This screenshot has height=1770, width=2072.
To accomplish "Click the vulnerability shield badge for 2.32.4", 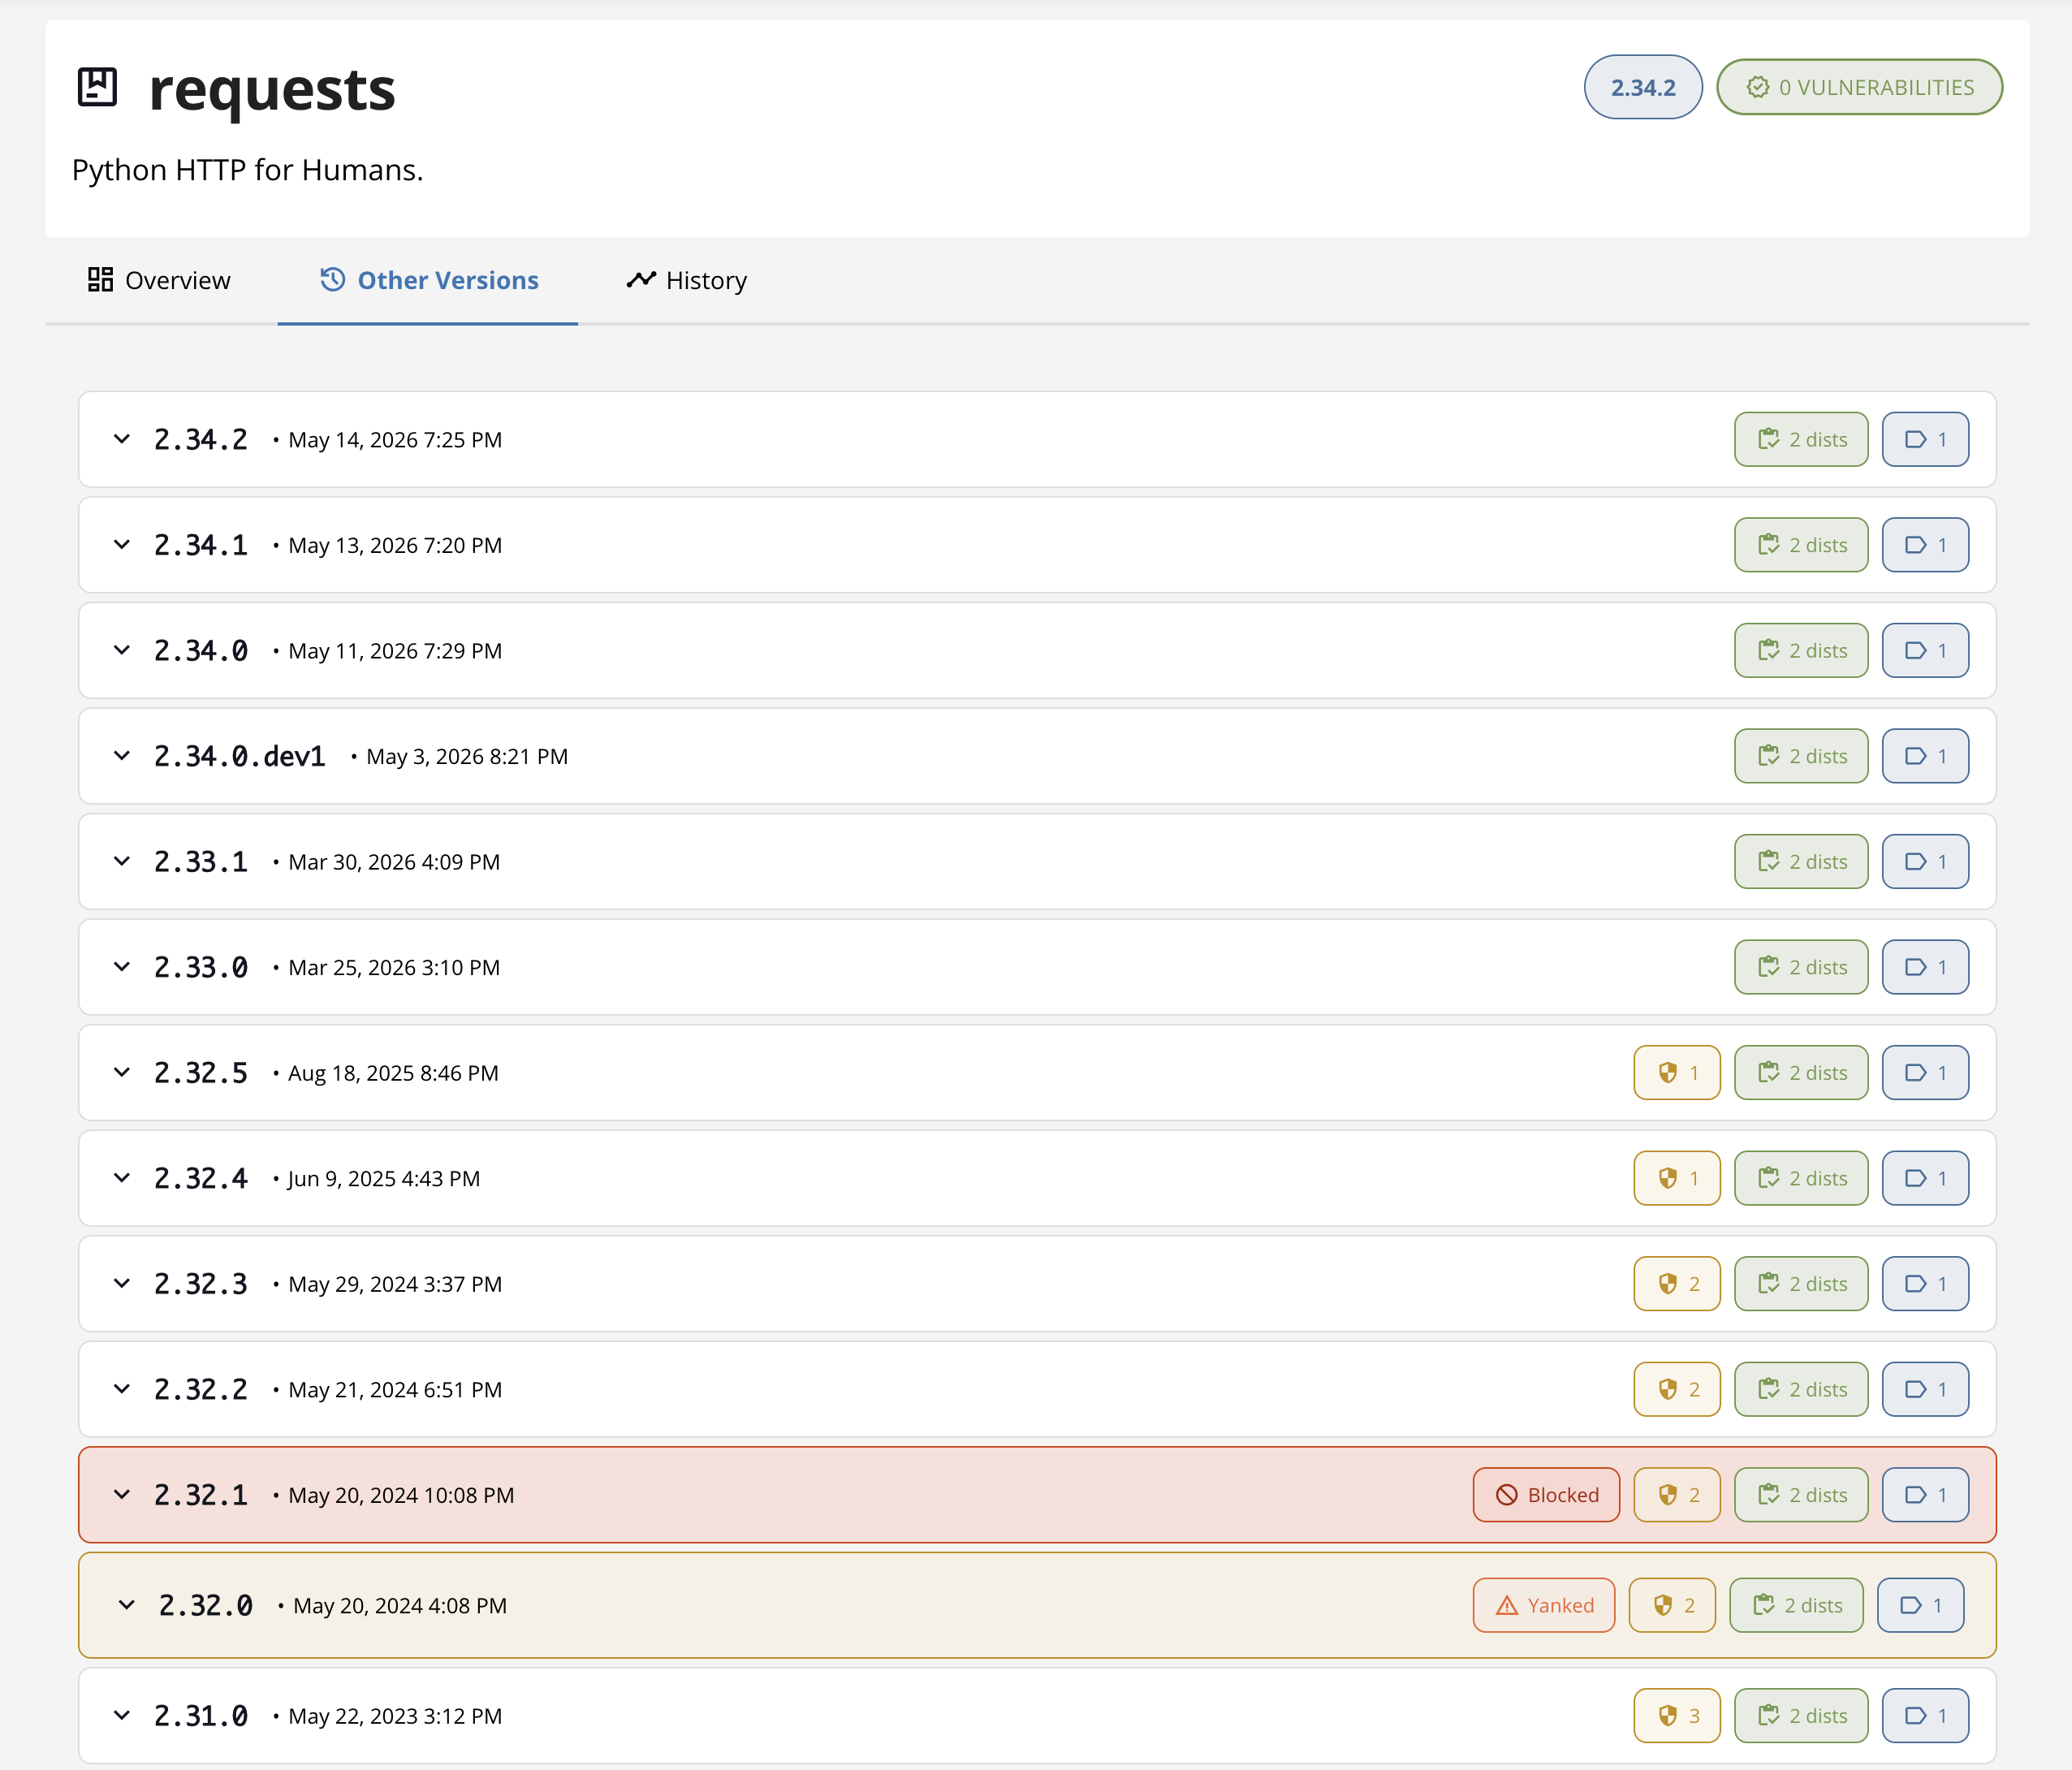I will (x=1677, y=1178).
